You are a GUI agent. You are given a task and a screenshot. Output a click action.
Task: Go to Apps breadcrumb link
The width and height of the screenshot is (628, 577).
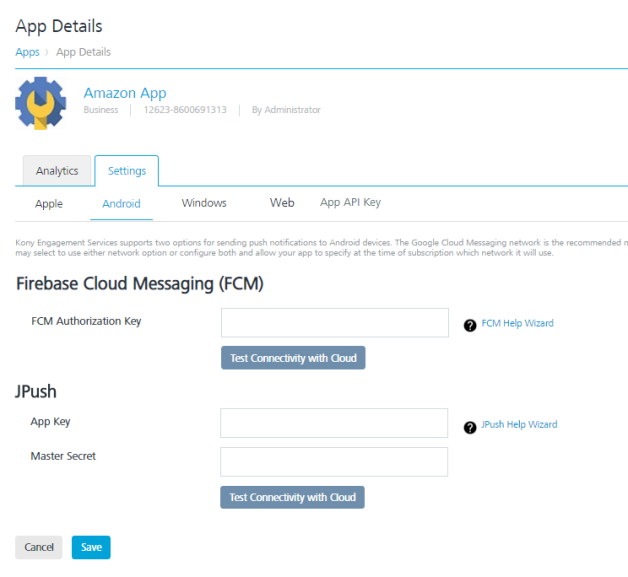coord(27,52)
